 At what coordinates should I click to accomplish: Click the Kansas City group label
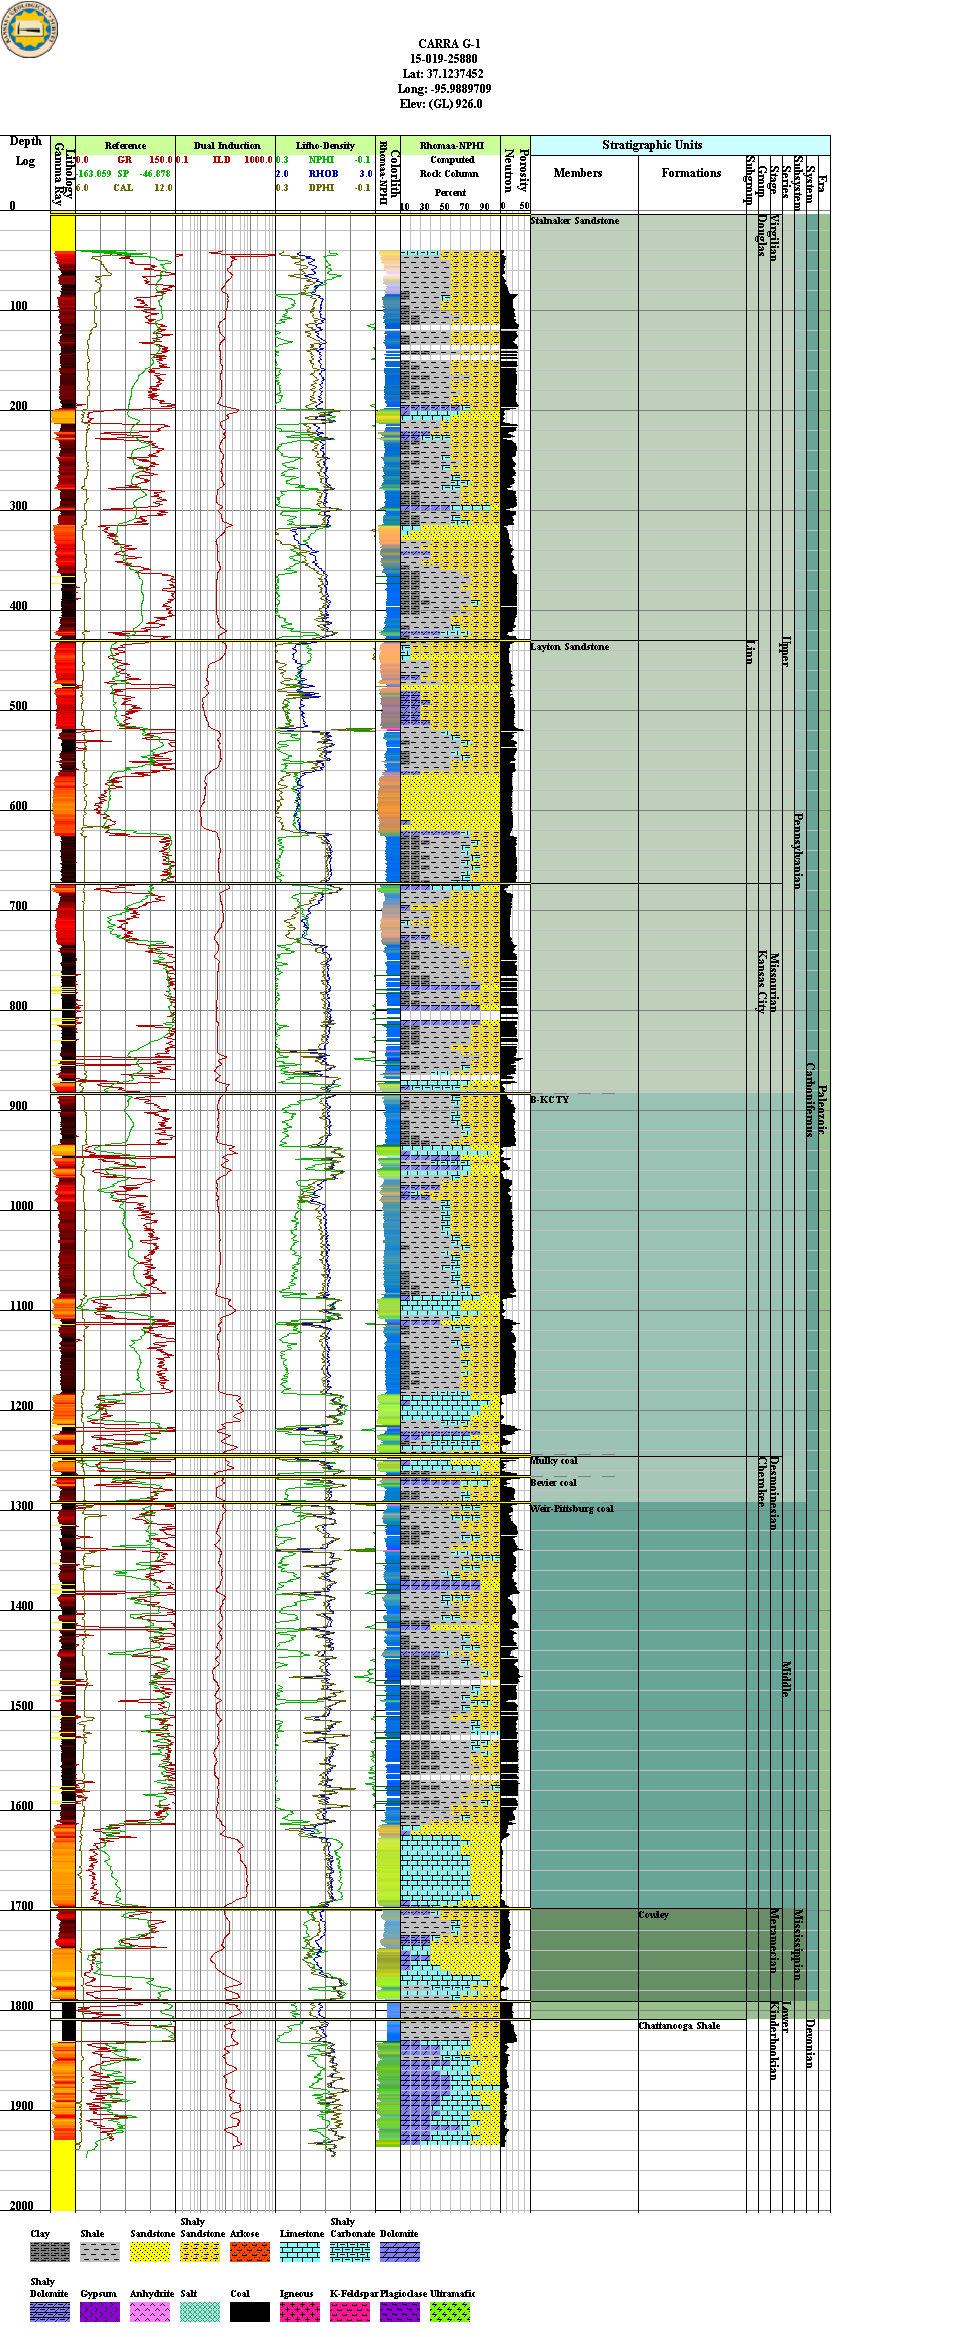pyautogui.click(x=762, y=981)
